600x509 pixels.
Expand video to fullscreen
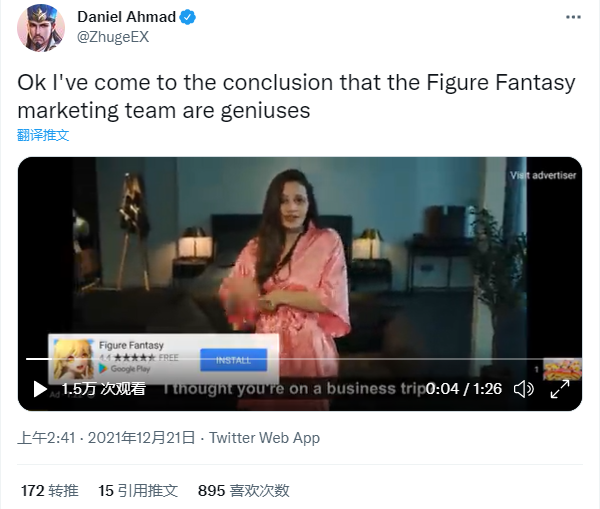tap(559, 389)
